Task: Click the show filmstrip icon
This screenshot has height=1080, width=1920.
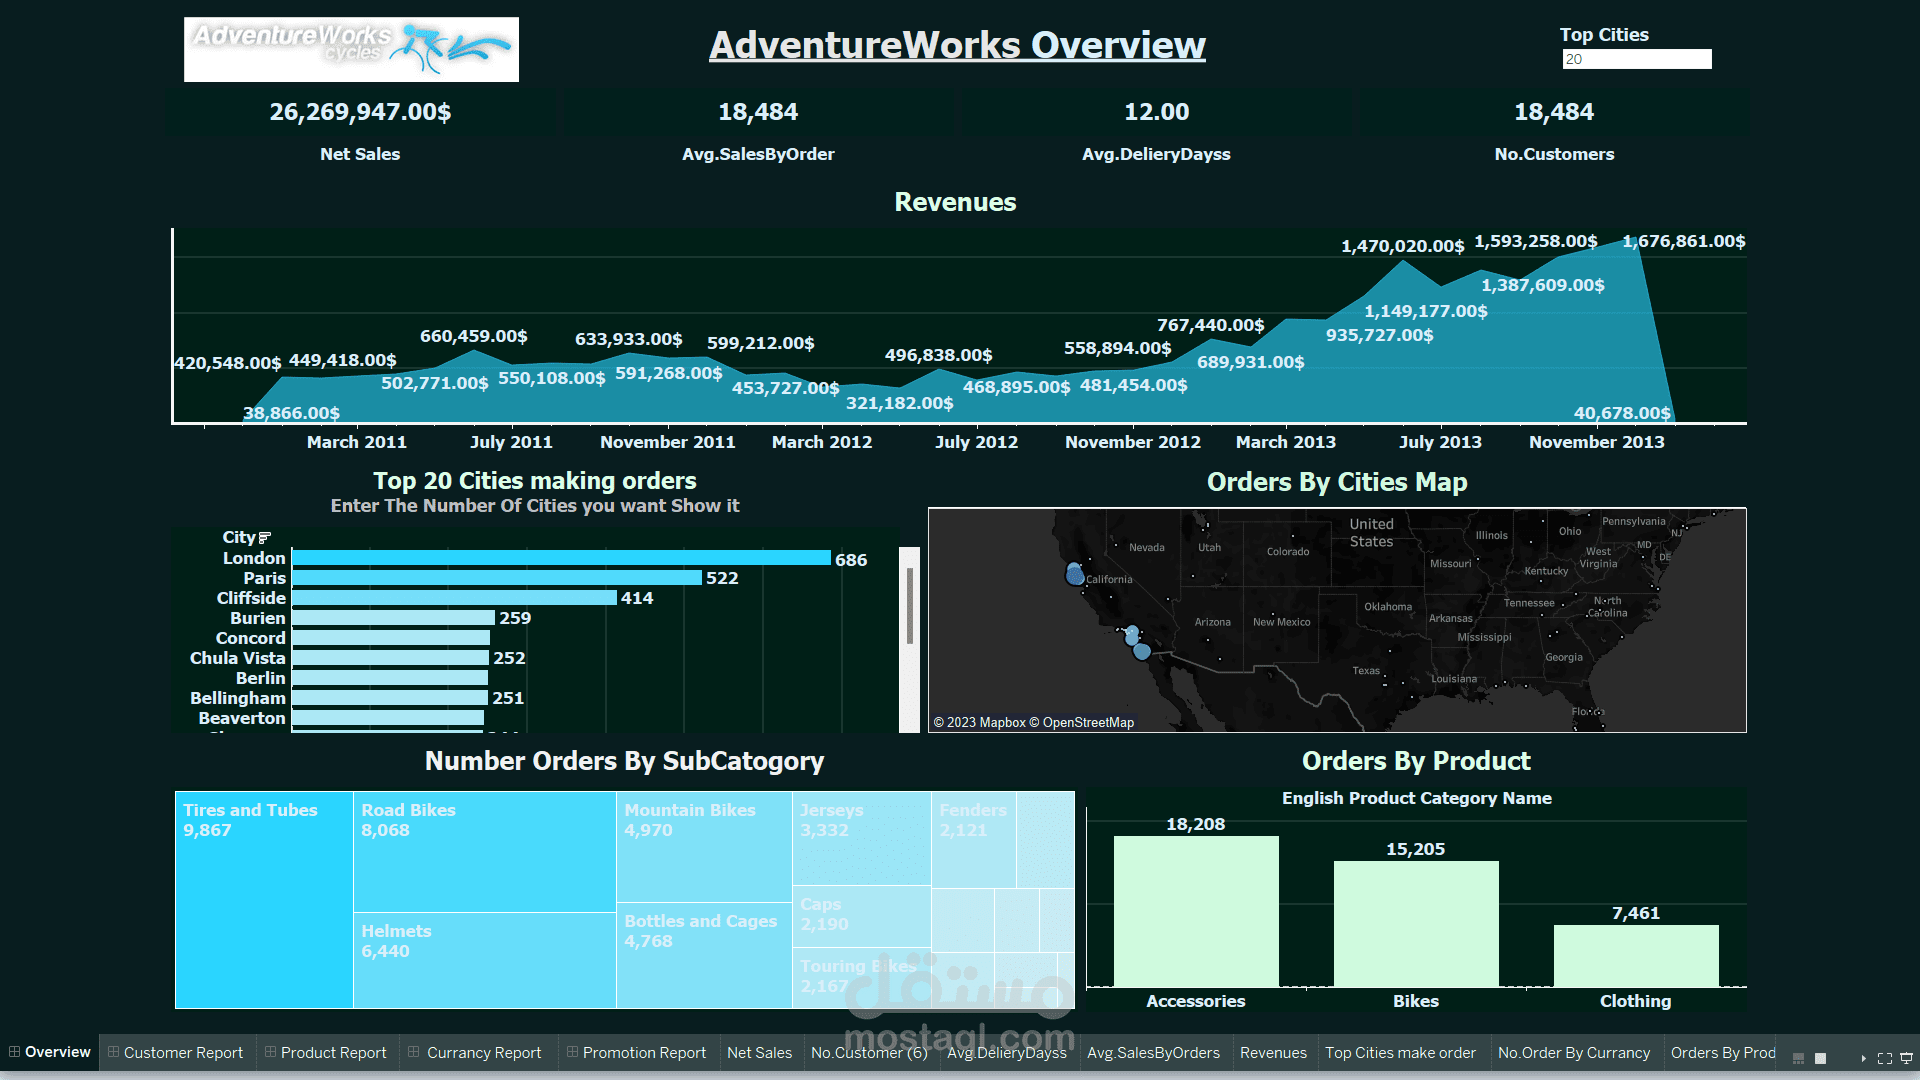Action: tap(1798, 1058)
